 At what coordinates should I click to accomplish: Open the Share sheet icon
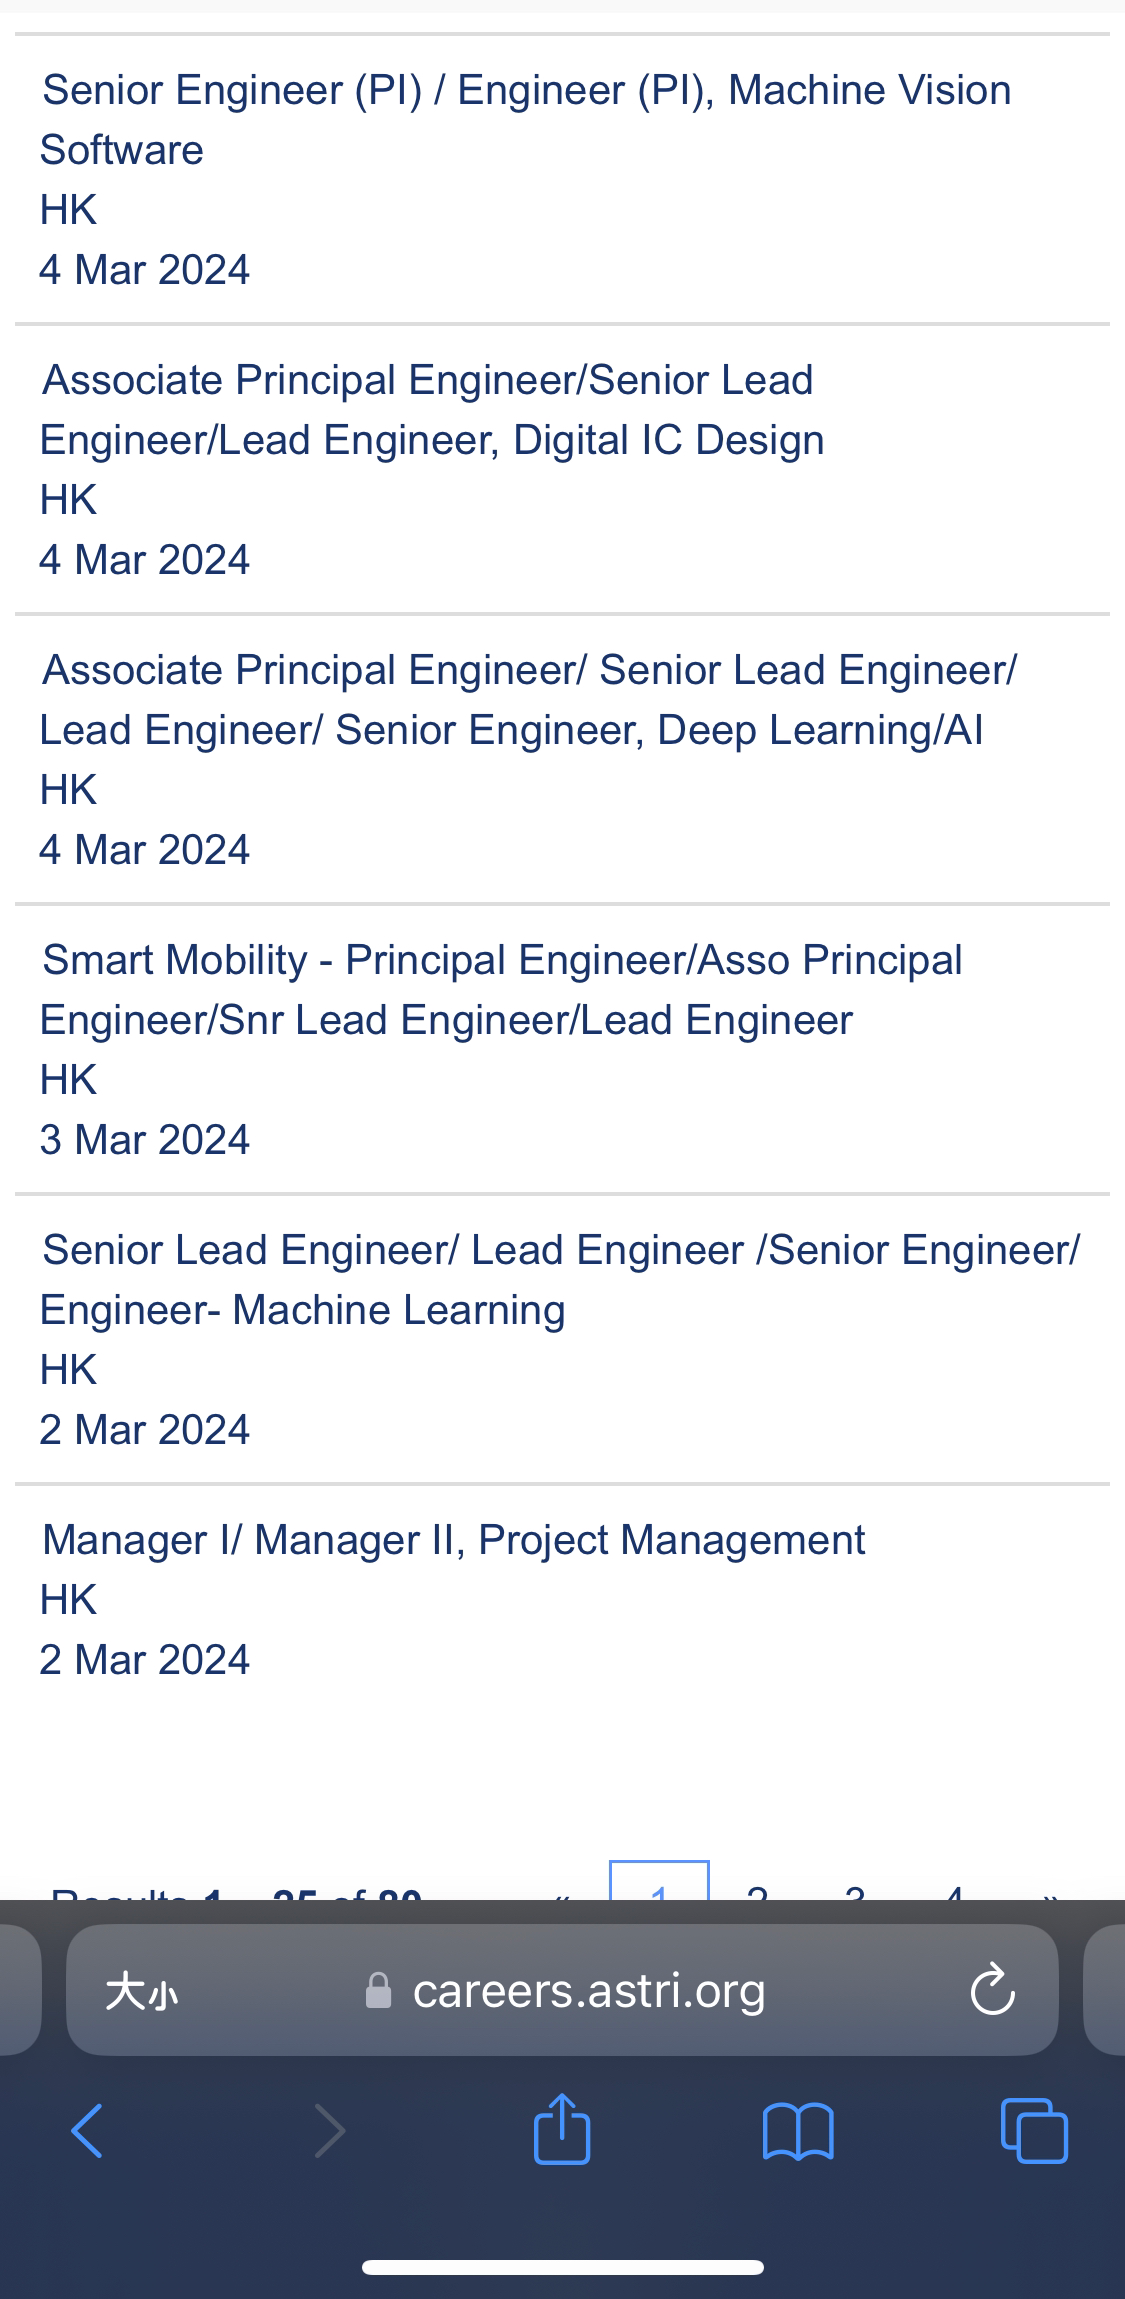tap(562, 2129)
